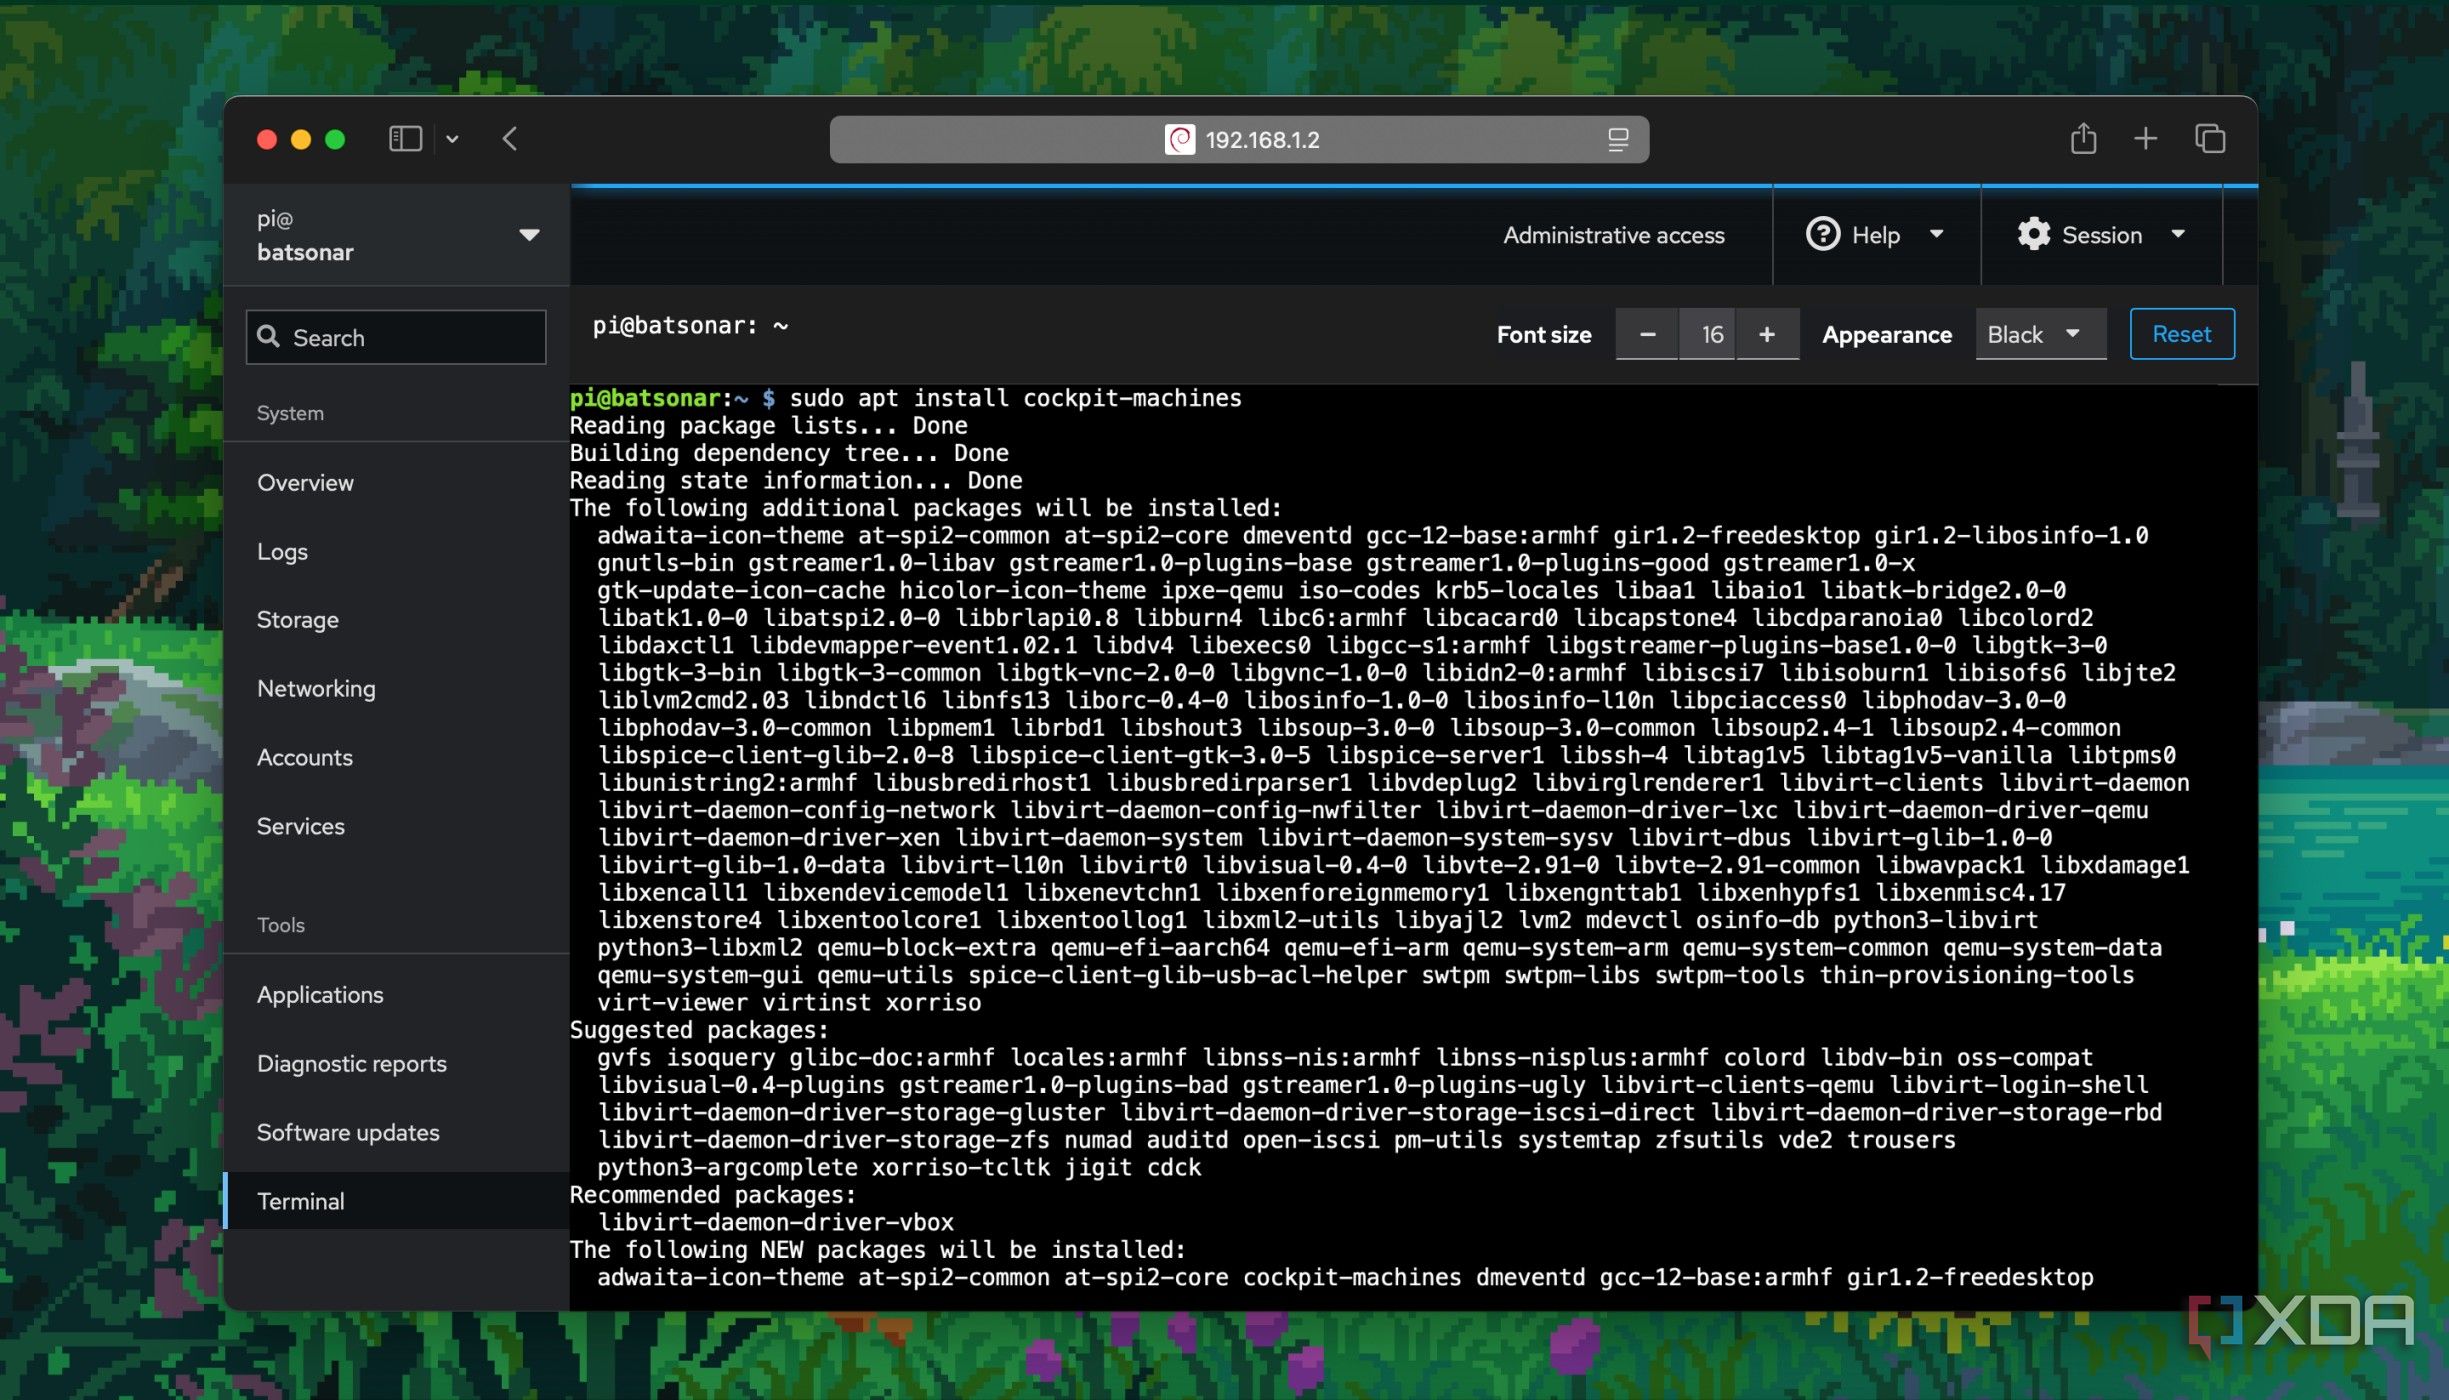Click 'Suggested packages:' line in terminal
2449x1400 pixels.
click(x=700, y=1030)
